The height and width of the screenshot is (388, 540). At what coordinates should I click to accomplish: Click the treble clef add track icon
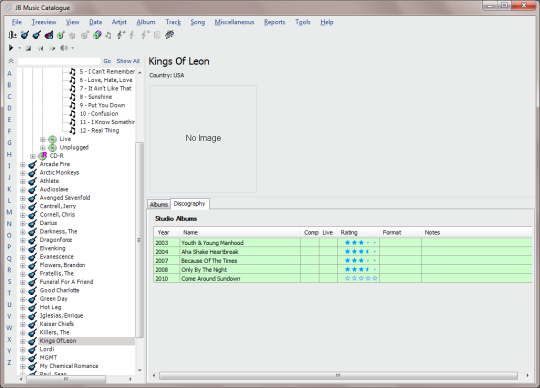click(x=121, y=35)
